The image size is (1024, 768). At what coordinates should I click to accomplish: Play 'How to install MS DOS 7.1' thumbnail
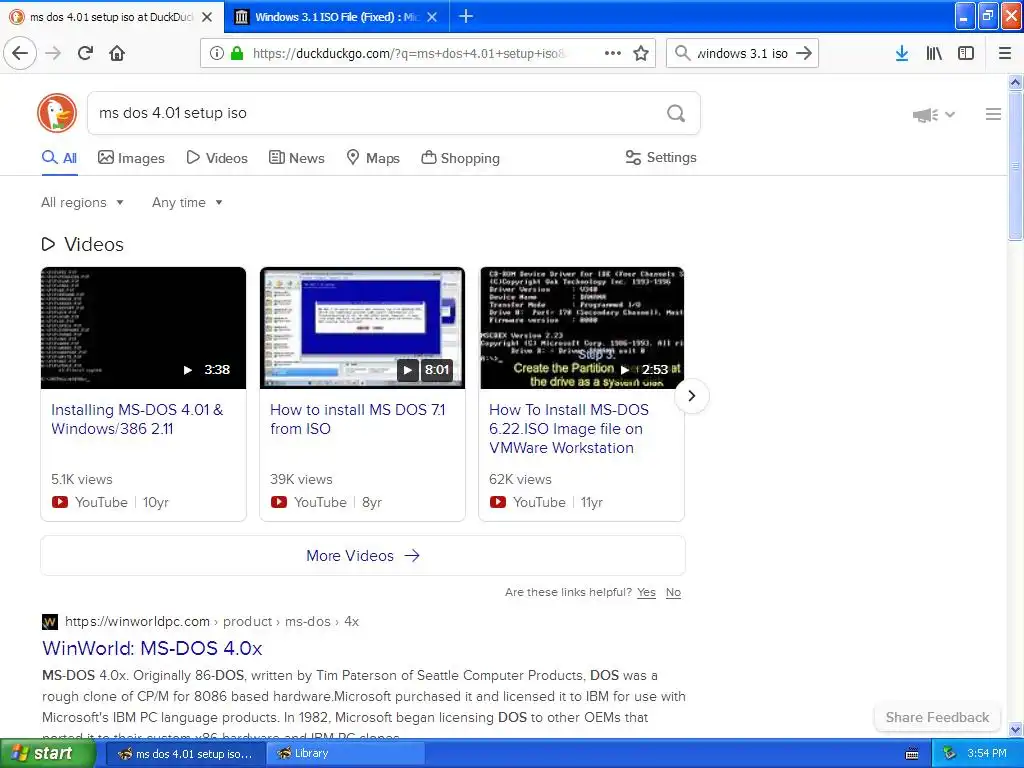[362, 328]
